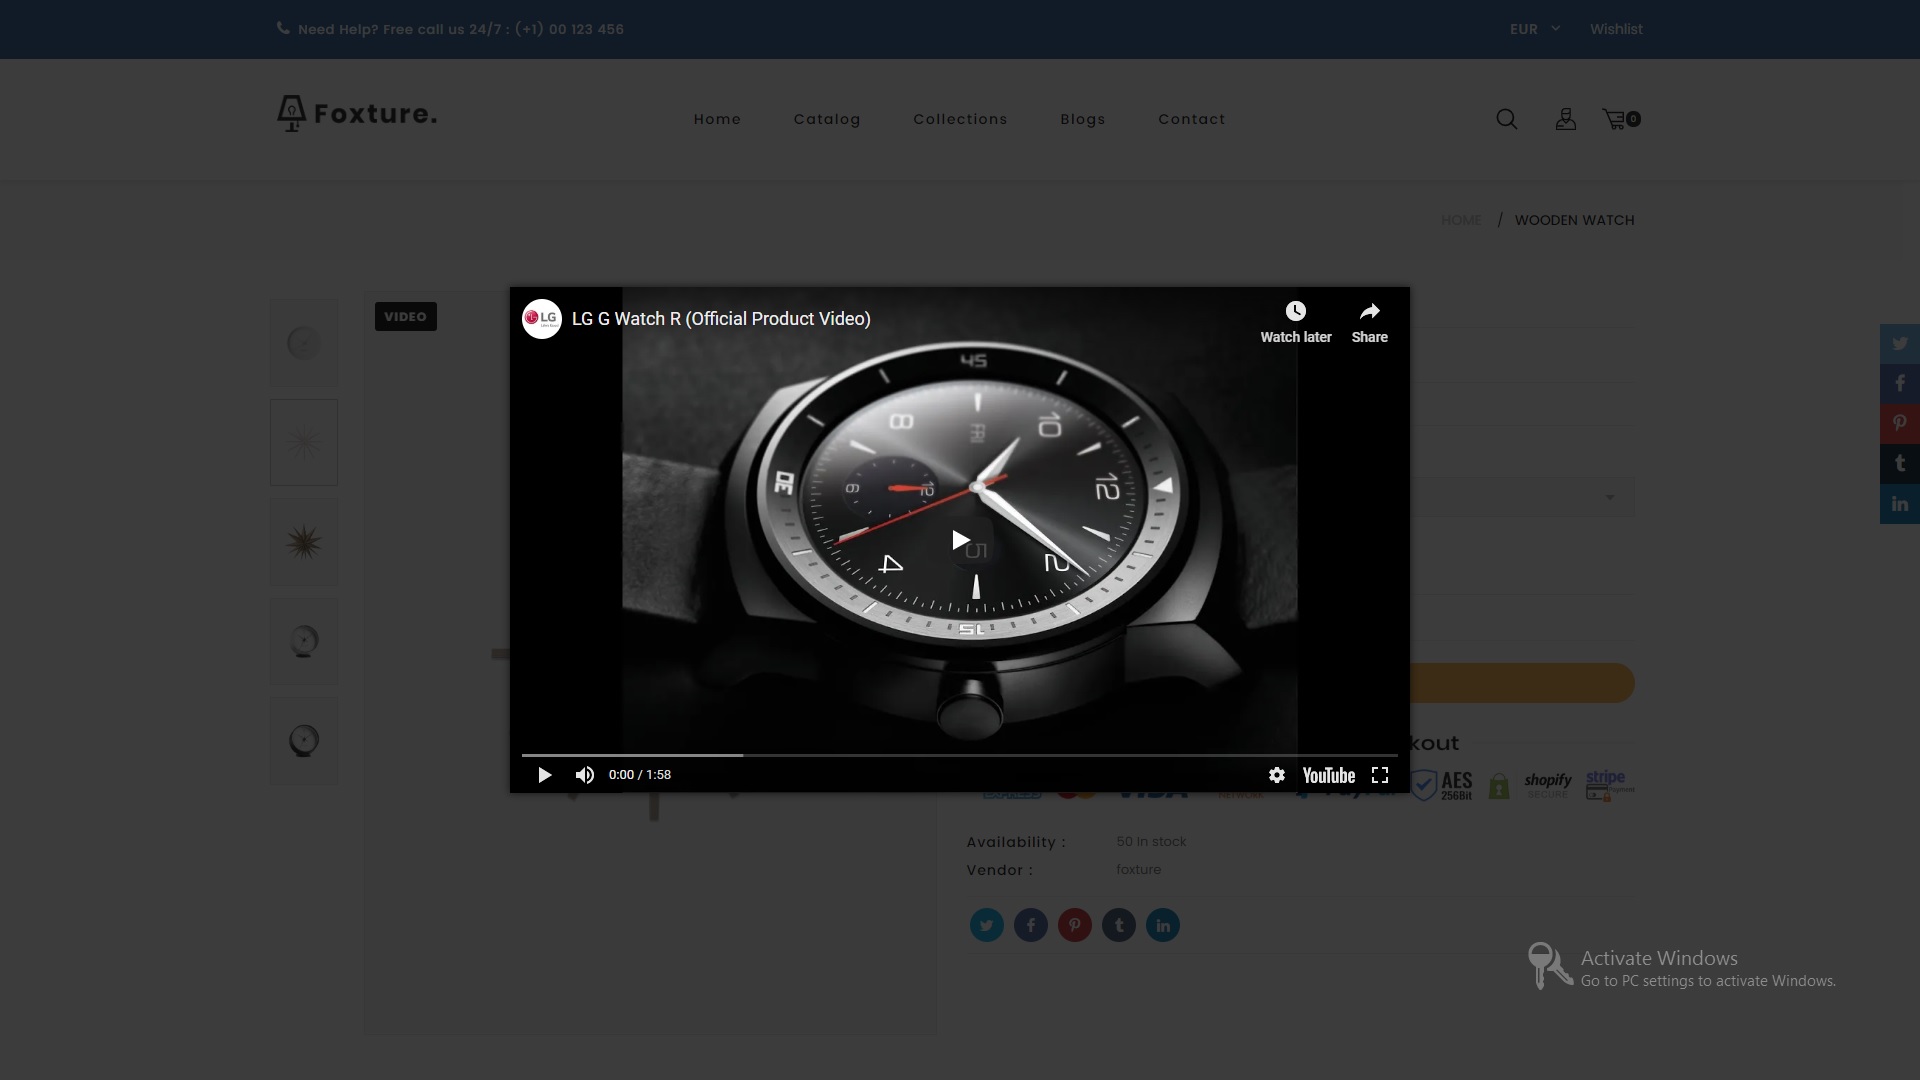The width and height of the screenshot is (1920, 1080).
Task: Click the Shopify secure badge
Action: (x=1548, y=785)
